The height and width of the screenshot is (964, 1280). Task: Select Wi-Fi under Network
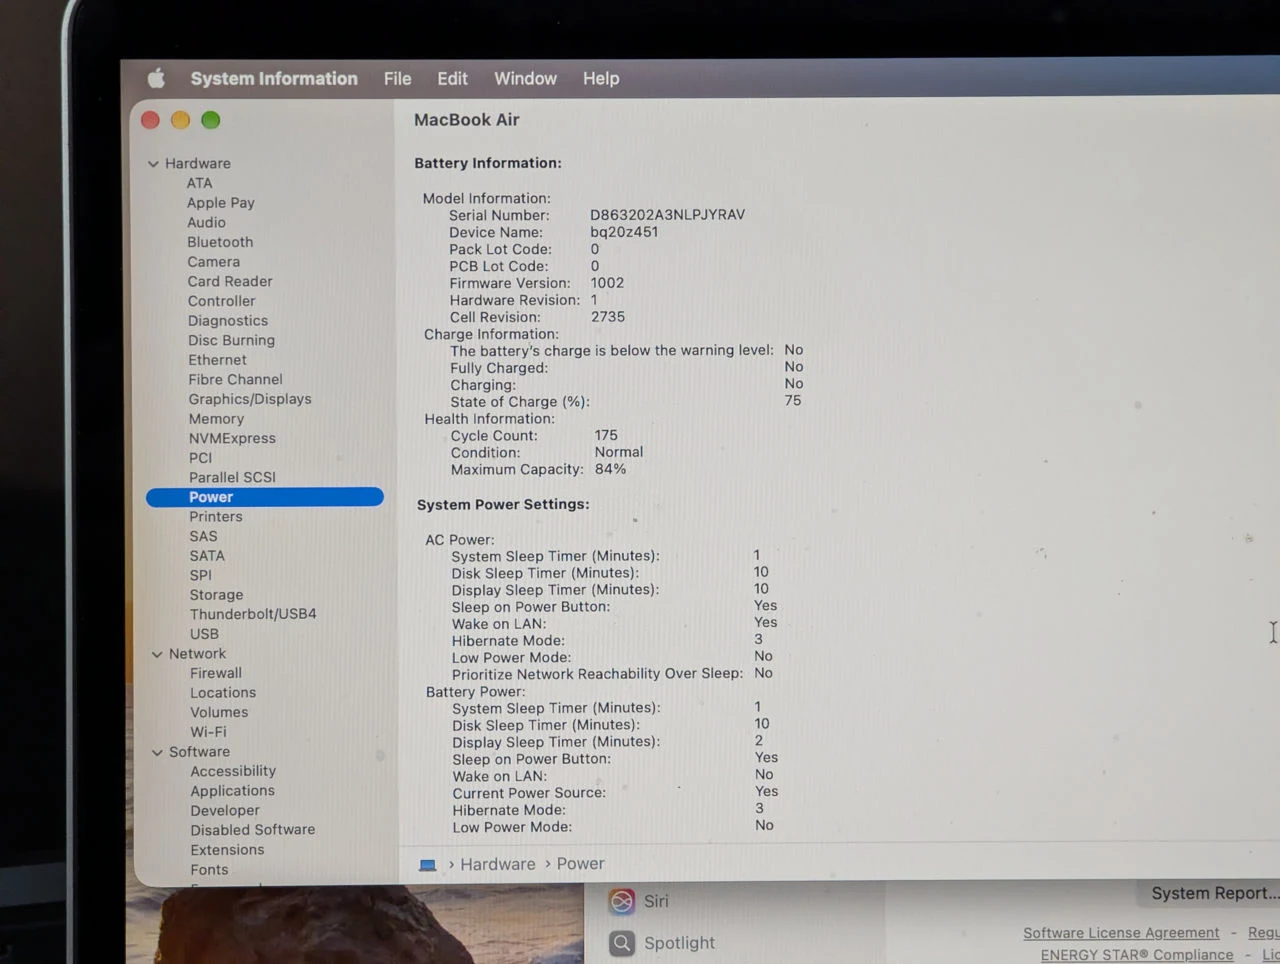[208, 732]
